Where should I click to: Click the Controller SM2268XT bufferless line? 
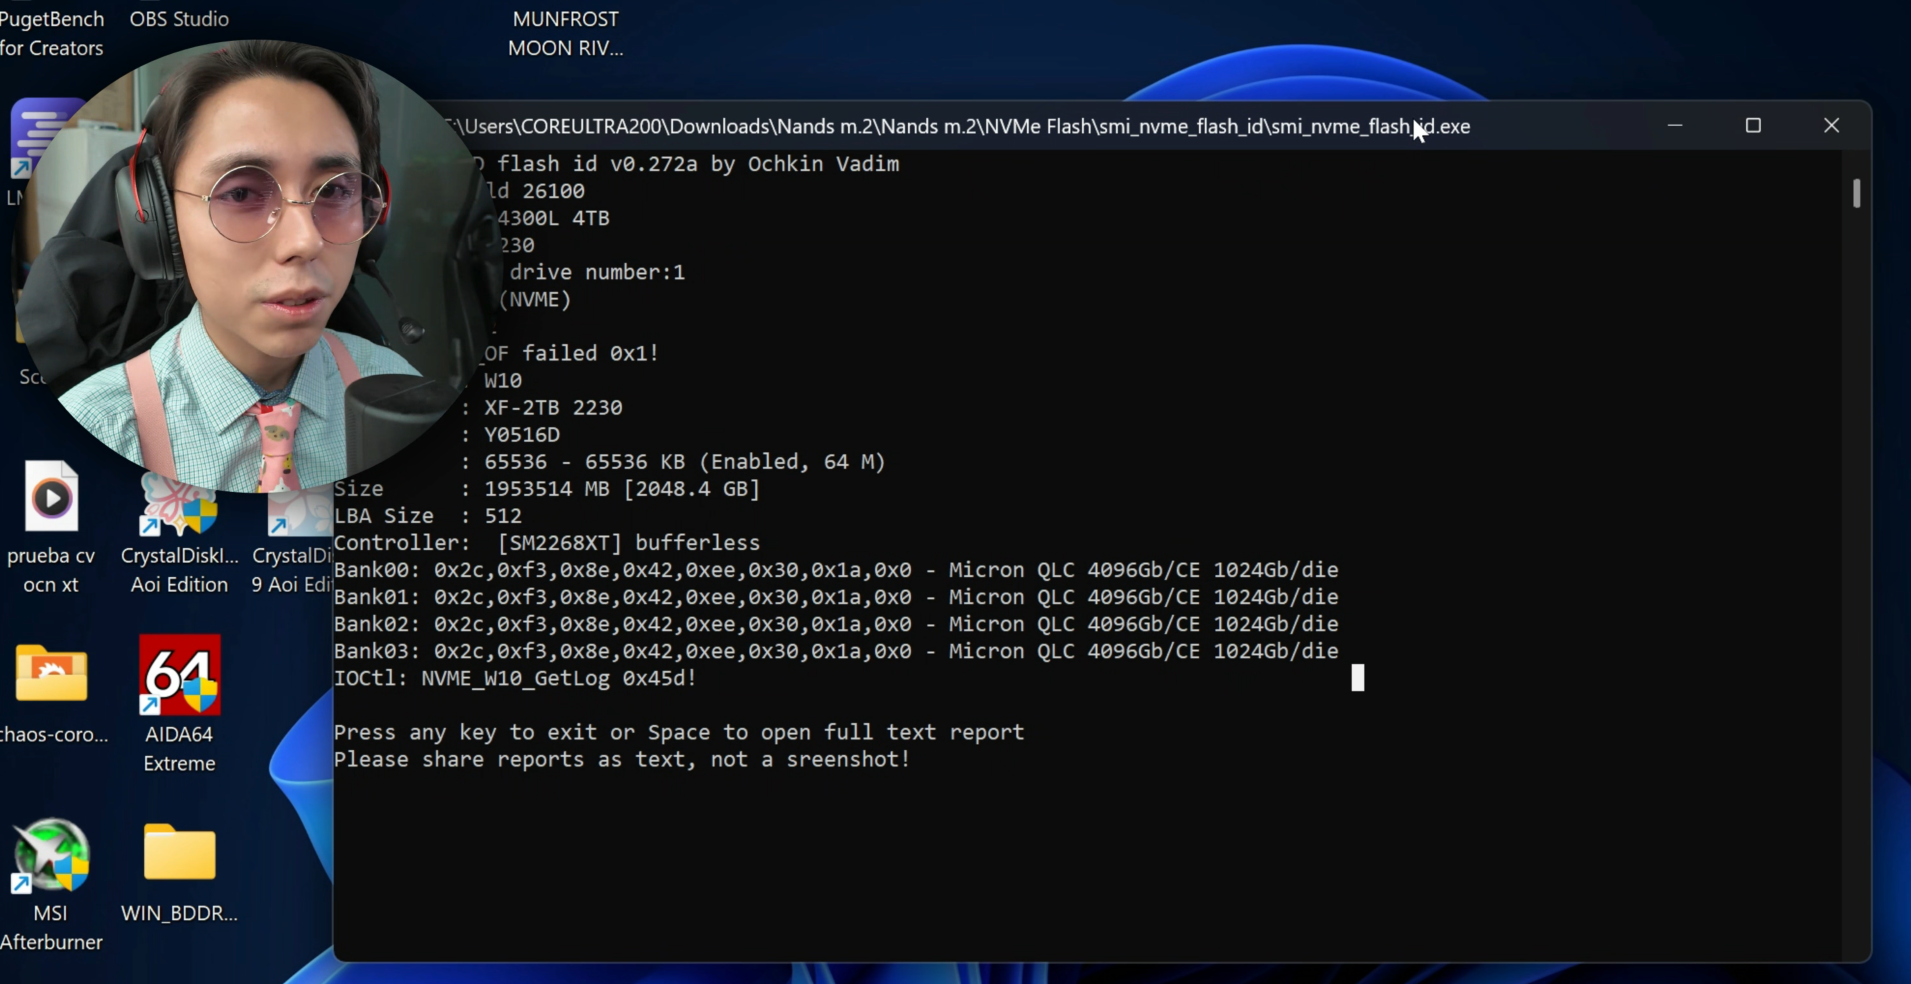coord(547,543)
